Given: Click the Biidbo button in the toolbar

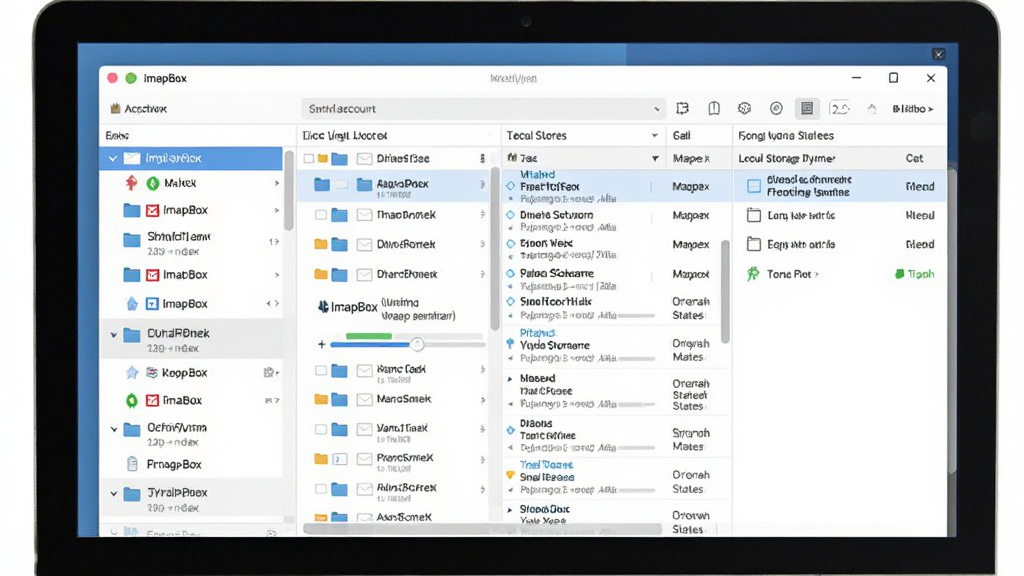Looking at the screenshot, I should tap(913, 109).
